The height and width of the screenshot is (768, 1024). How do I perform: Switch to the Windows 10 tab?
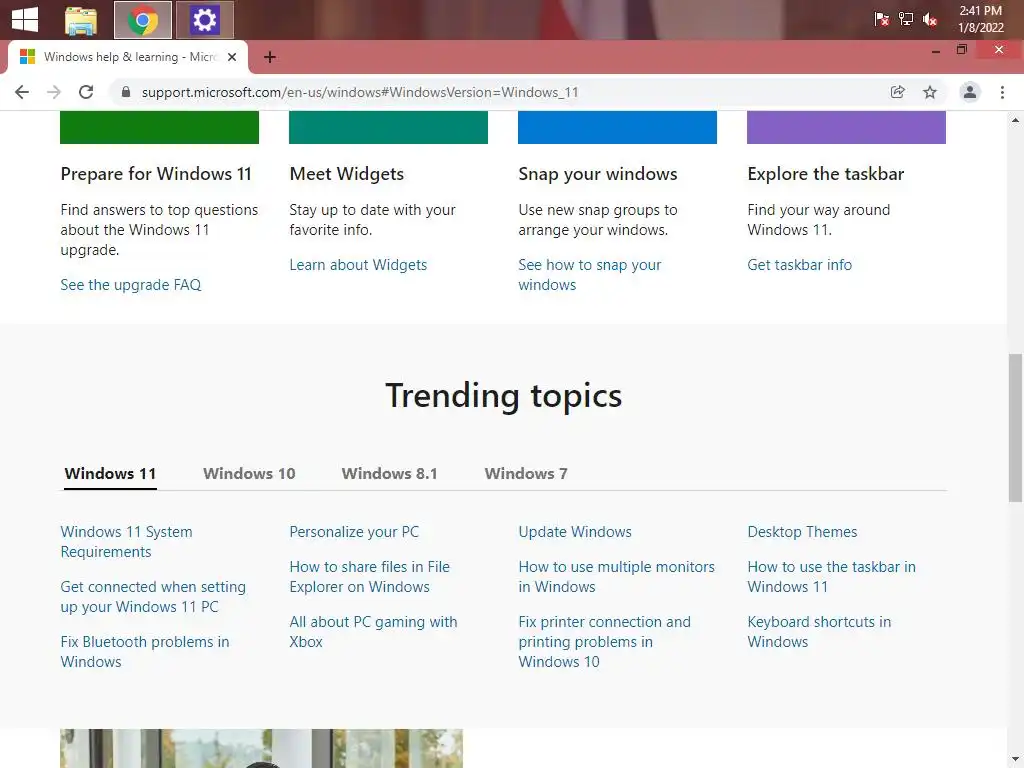coord(249,473)
